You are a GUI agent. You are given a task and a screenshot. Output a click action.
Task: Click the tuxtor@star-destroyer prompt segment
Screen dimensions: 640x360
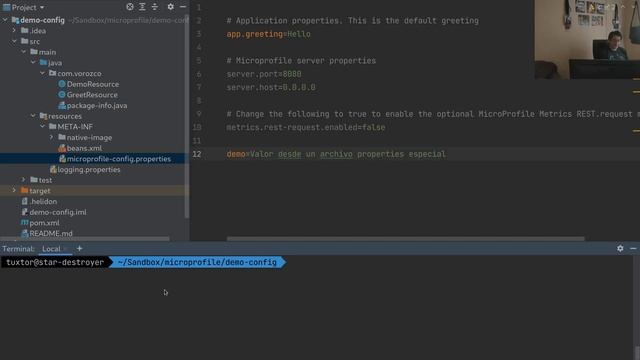click(55, 262)
